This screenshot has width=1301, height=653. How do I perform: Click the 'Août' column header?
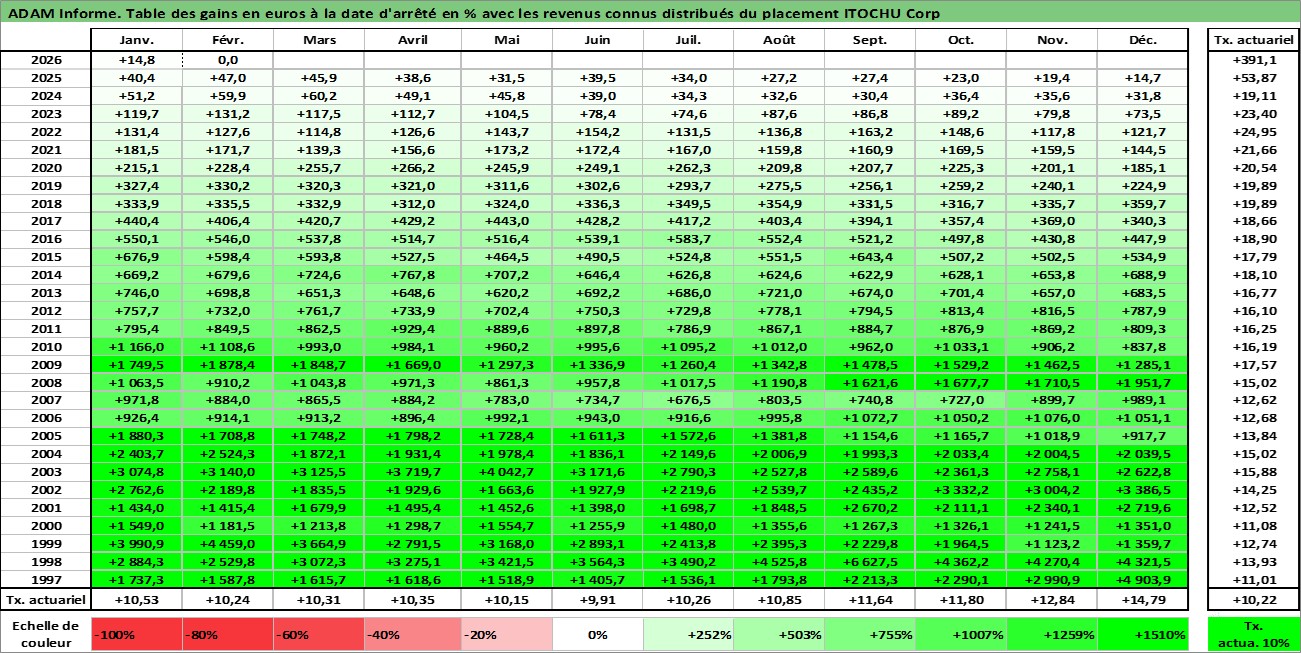click(779, 40)
